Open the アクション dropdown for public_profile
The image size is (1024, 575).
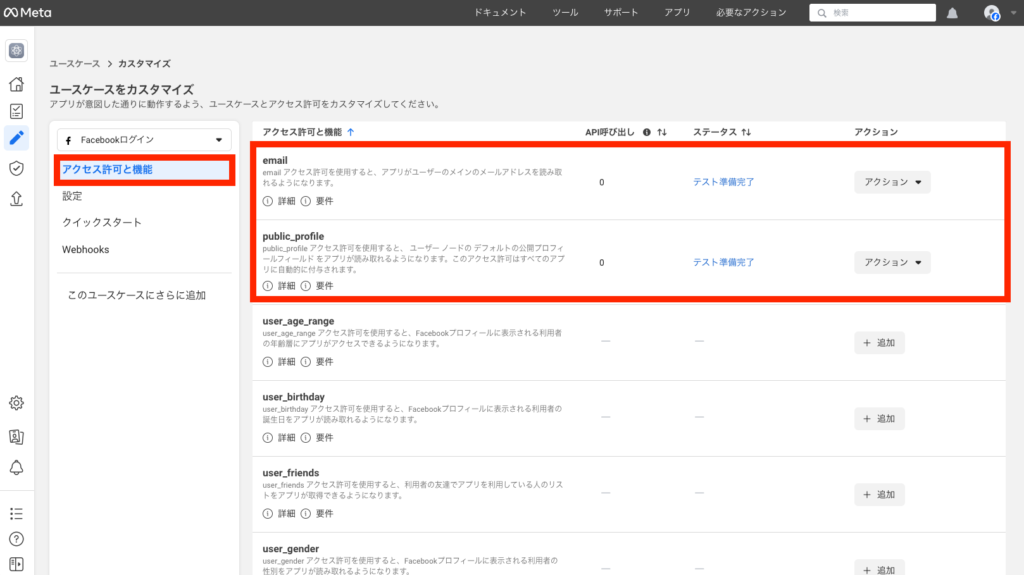click(x=892, y=262)
